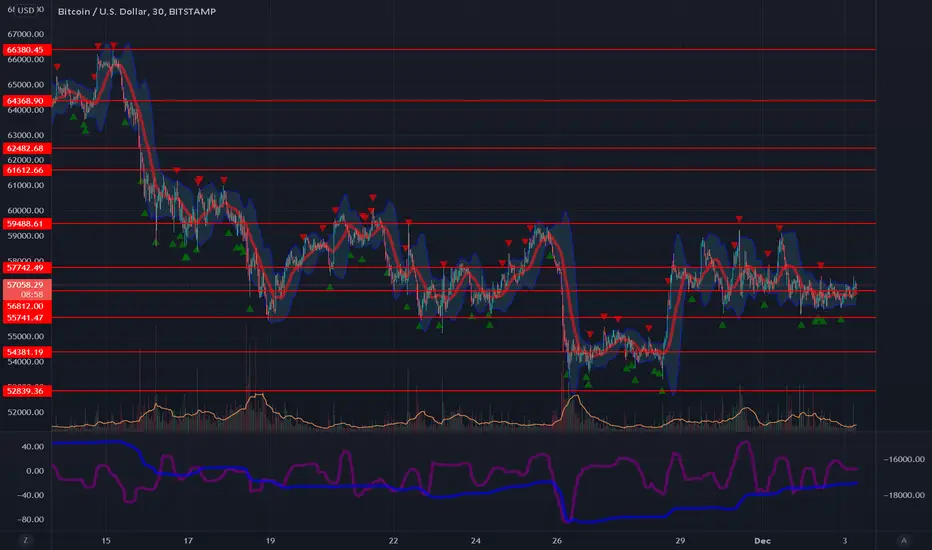The image size is (932, 550).
Task: Click the Z timezone button at bottom-left
Action: (x=26, y=540)
